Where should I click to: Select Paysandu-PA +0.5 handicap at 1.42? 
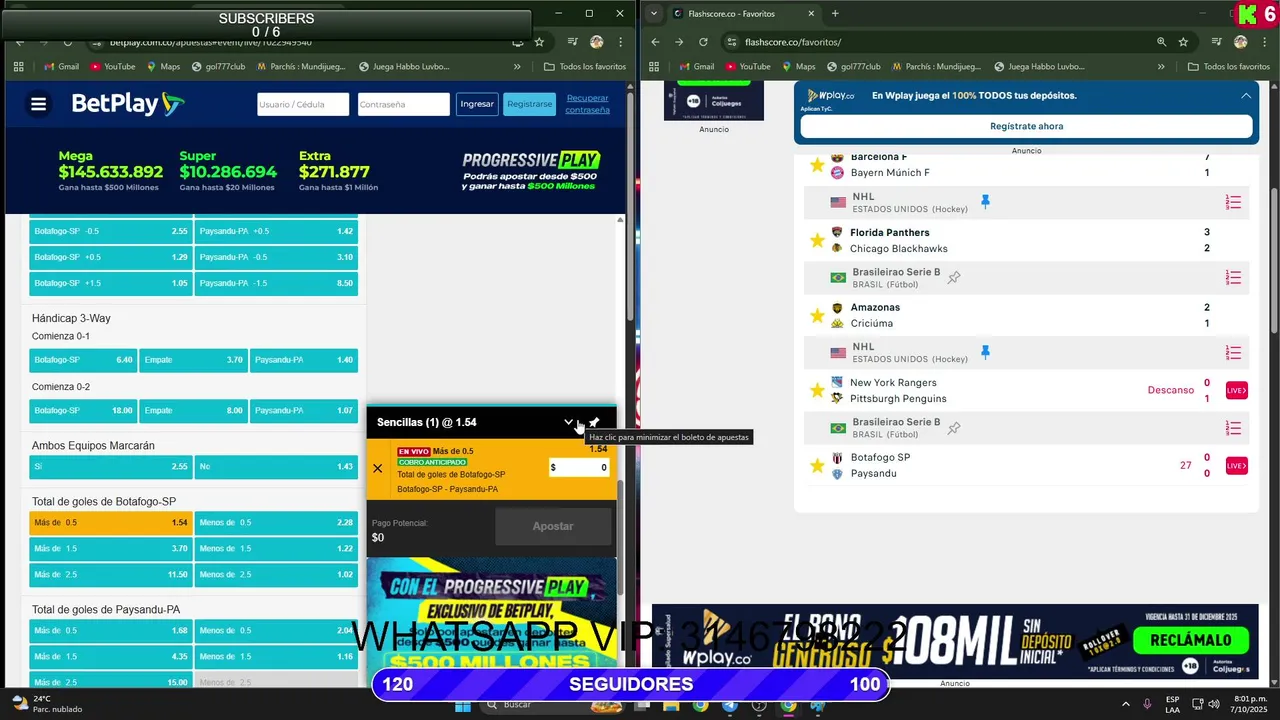click(x=276, y=231)
